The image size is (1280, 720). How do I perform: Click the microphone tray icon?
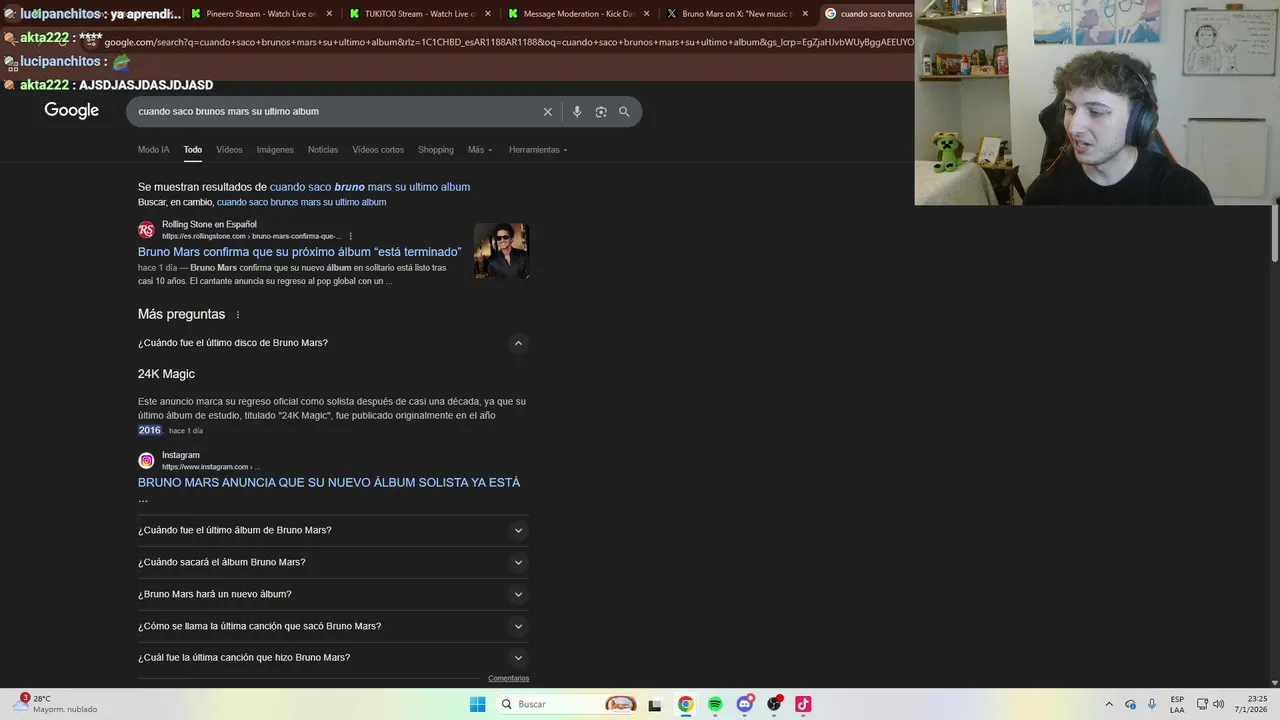[x=1152, y=704]
